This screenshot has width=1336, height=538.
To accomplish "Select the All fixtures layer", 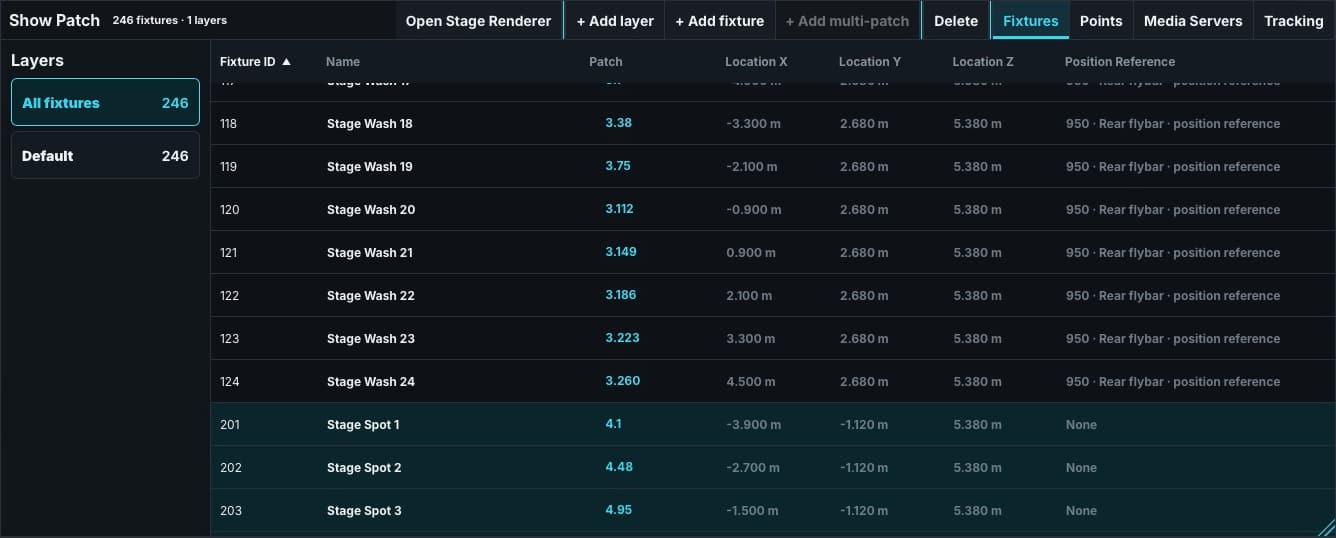I will pyautogui.click(x=105, y=102).
